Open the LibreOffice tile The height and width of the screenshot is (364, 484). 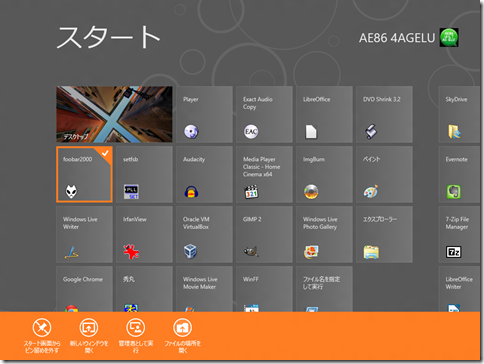324,114
